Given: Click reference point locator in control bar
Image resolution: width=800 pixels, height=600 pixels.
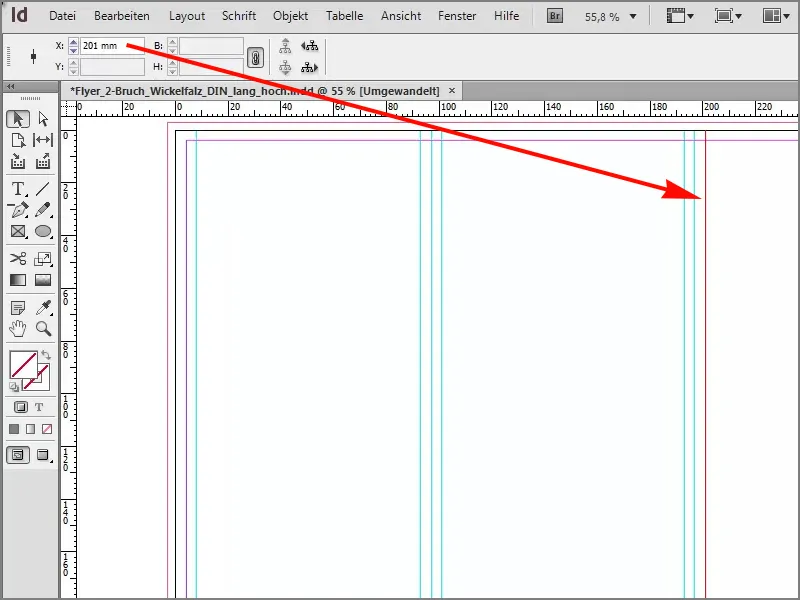Looking at the screenshot, I should tap(34, 56).
